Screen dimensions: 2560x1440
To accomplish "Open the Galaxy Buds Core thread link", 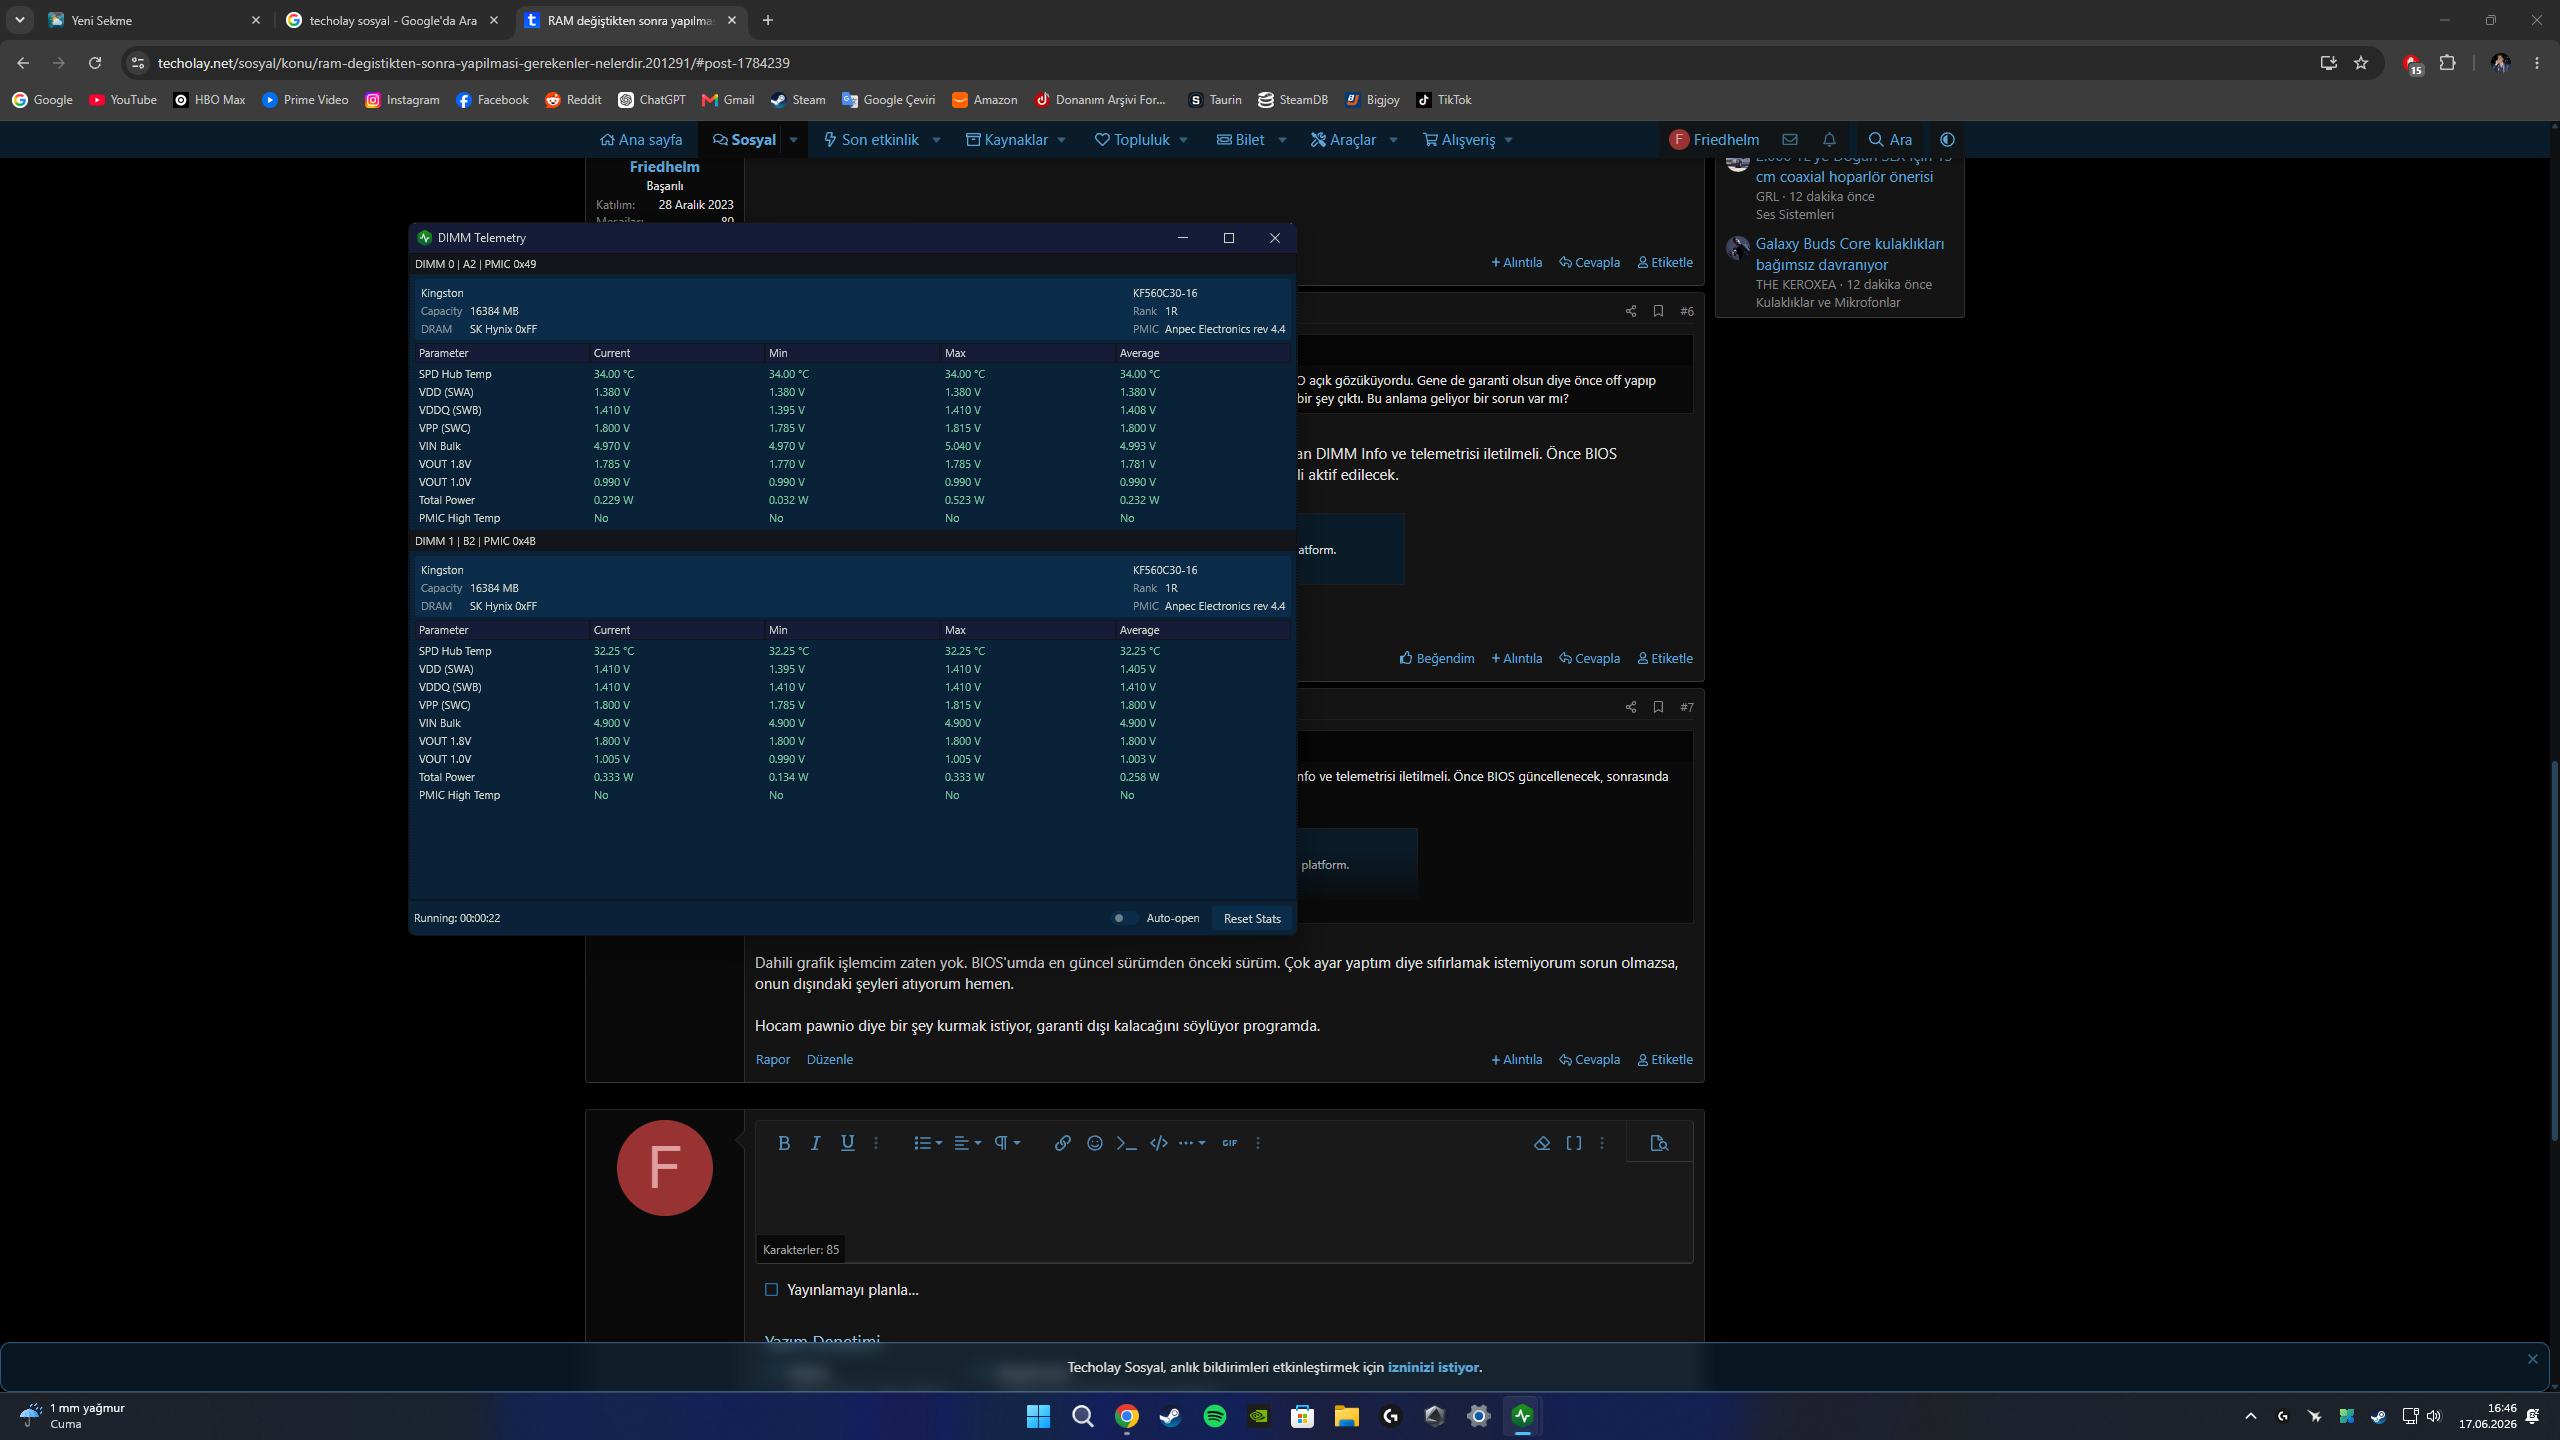I will pyautogui.click(x=1850, y=254).
